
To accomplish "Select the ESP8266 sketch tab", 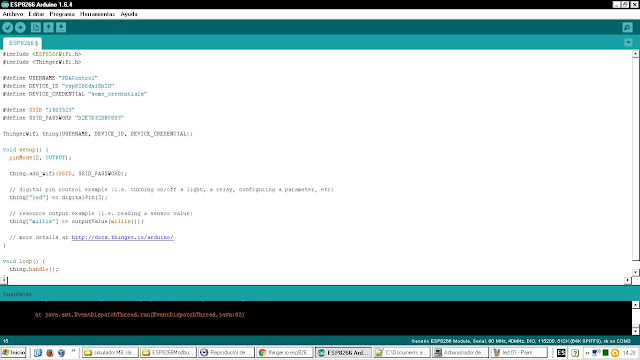I will 23,43.
